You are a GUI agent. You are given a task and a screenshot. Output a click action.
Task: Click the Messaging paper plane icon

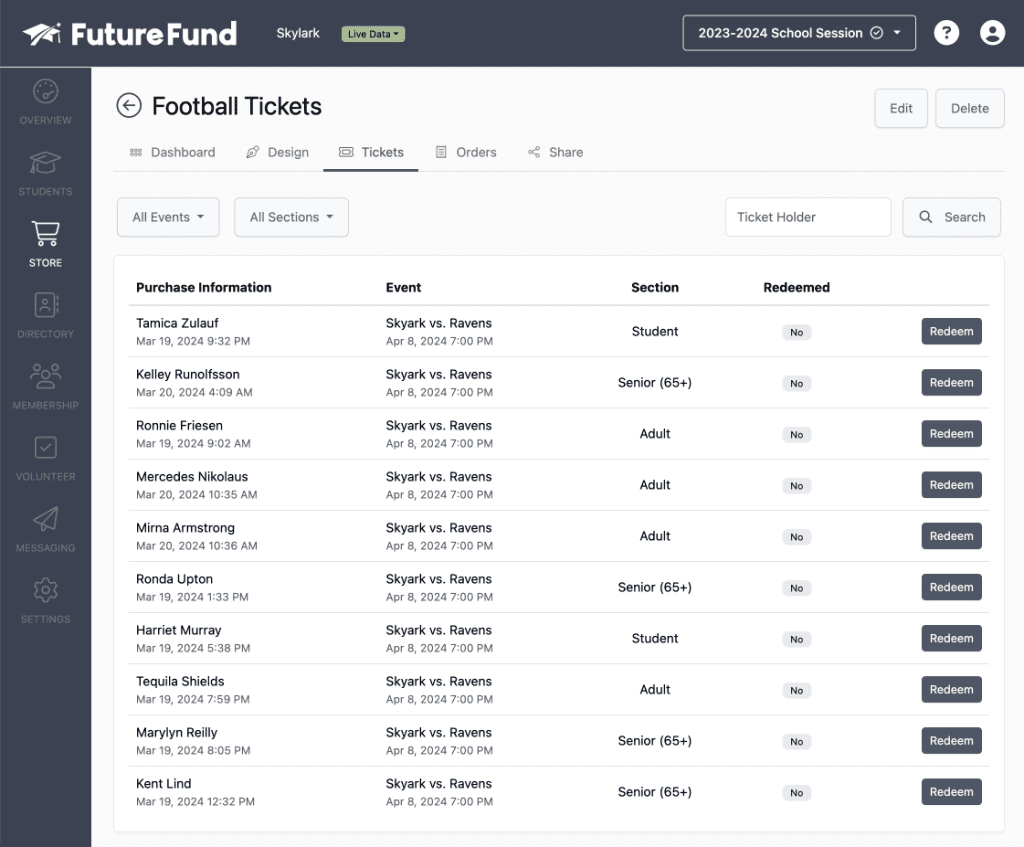pyautogui.click(x=45, y=519)
